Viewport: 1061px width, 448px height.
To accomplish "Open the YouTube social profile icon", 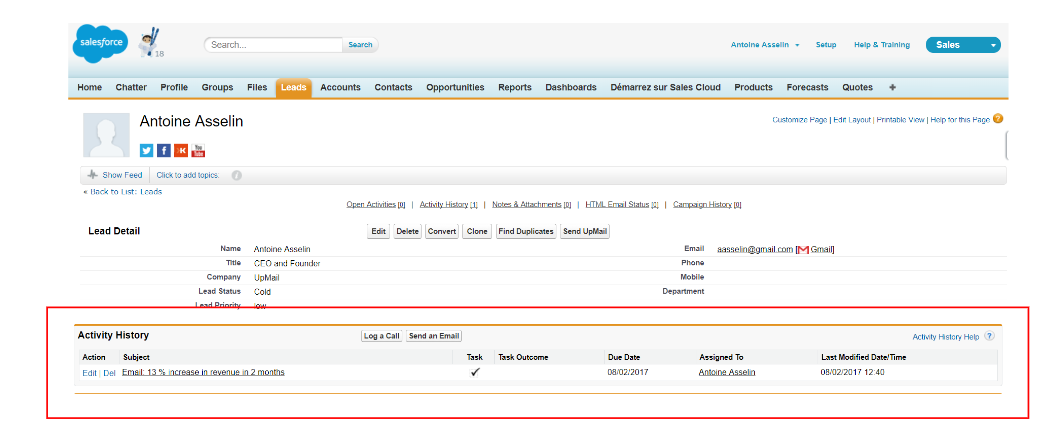I will pos(198,150).
